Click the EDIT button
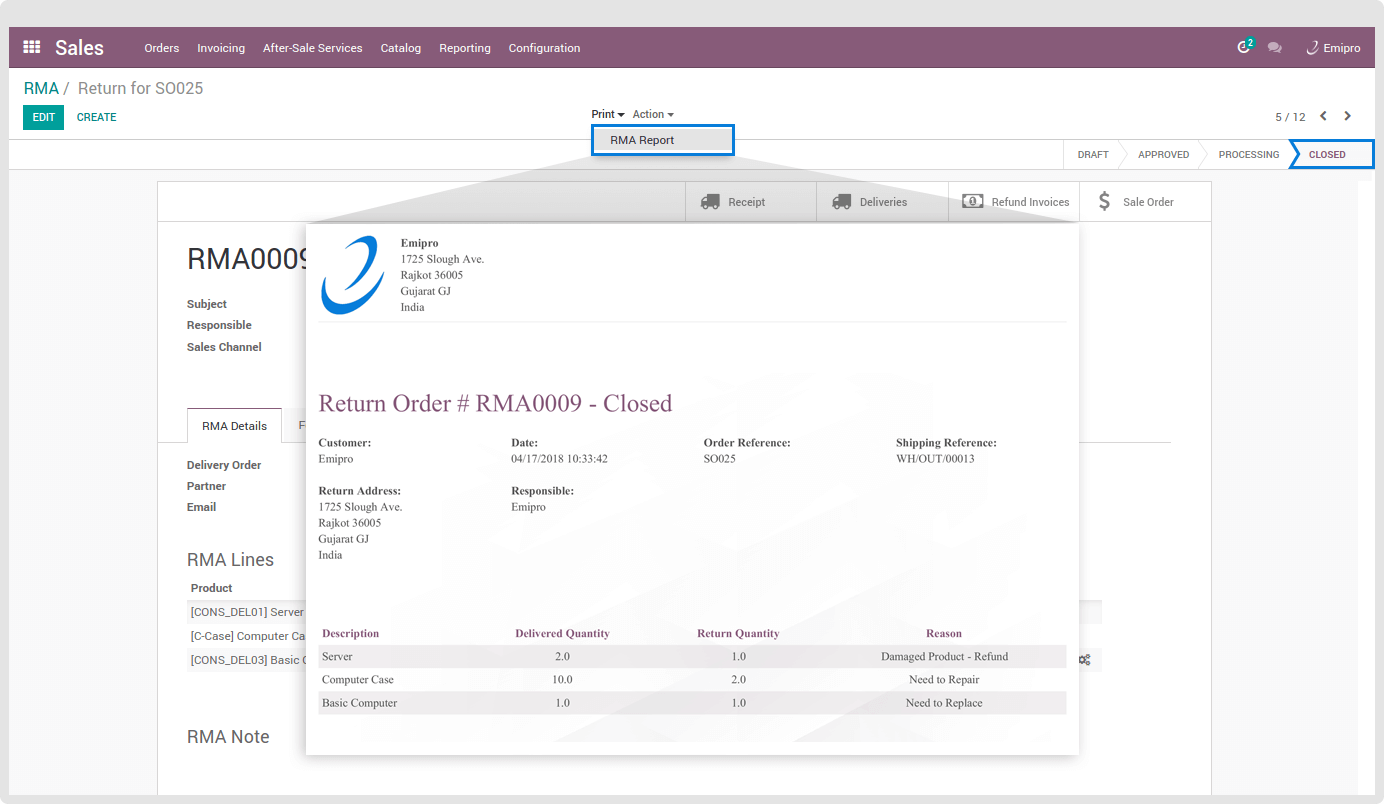The height and width of the screenshot is (804, 1384). [x=43, y=117]
